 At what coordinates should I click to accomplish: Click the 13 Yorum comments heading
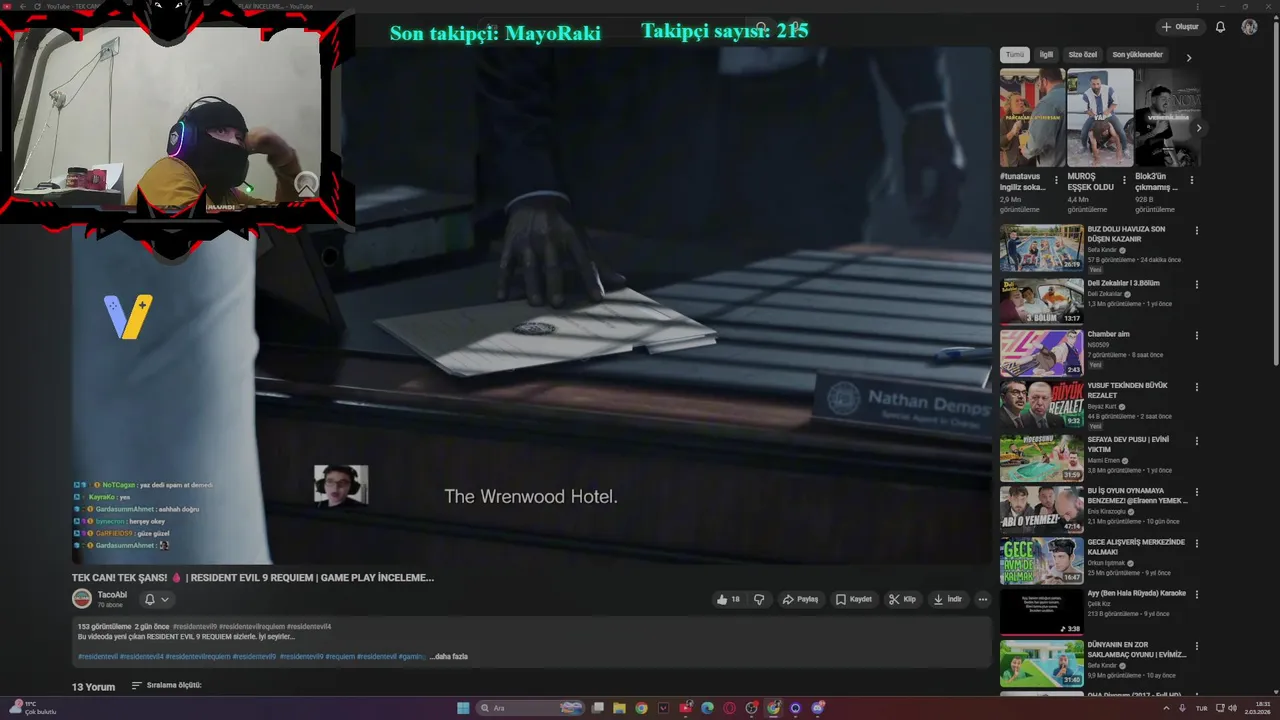(x=93, y=687)
